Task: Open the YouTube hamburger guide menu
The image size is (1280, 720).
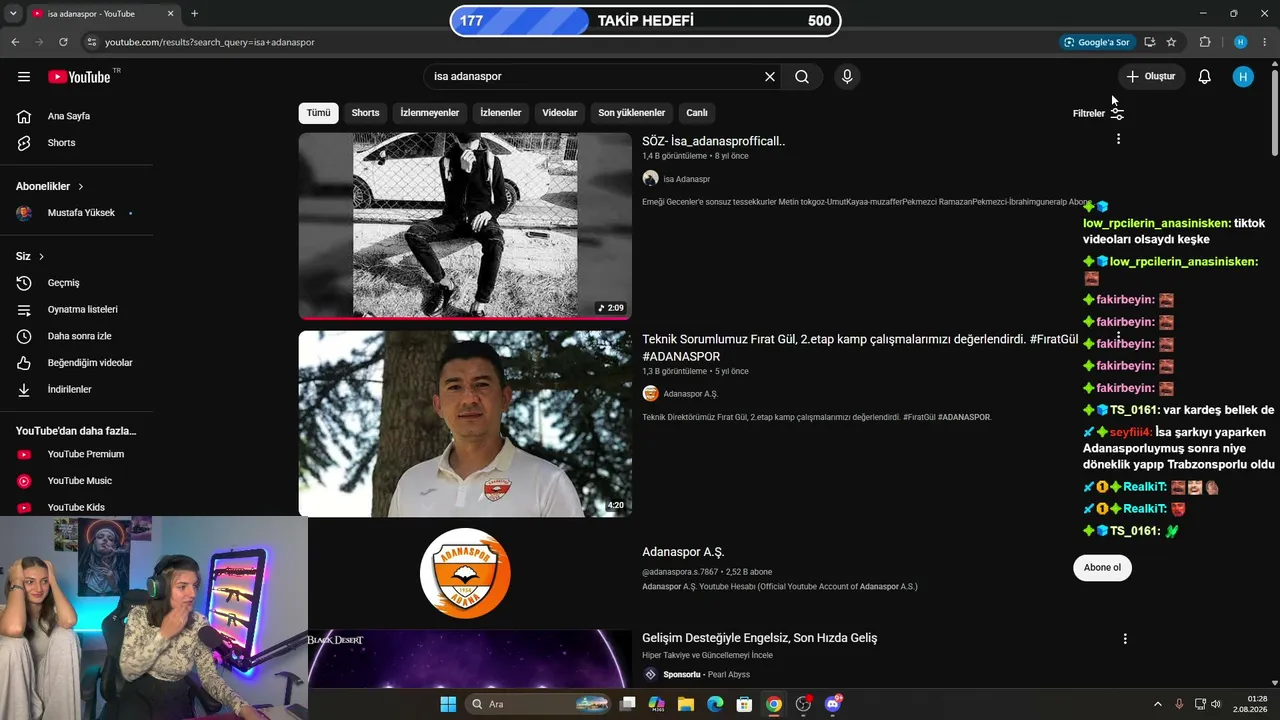Action: click(24, 77)
